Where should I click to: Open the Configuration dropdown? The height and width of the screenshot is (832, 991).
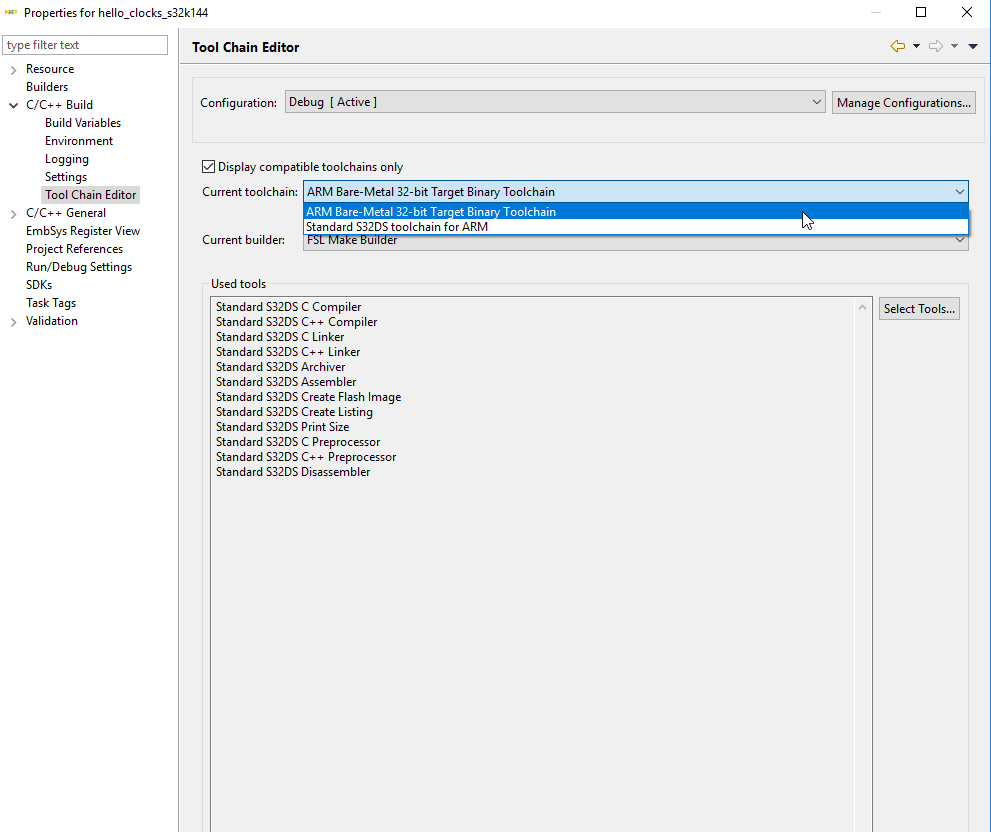tap(555, 102)
